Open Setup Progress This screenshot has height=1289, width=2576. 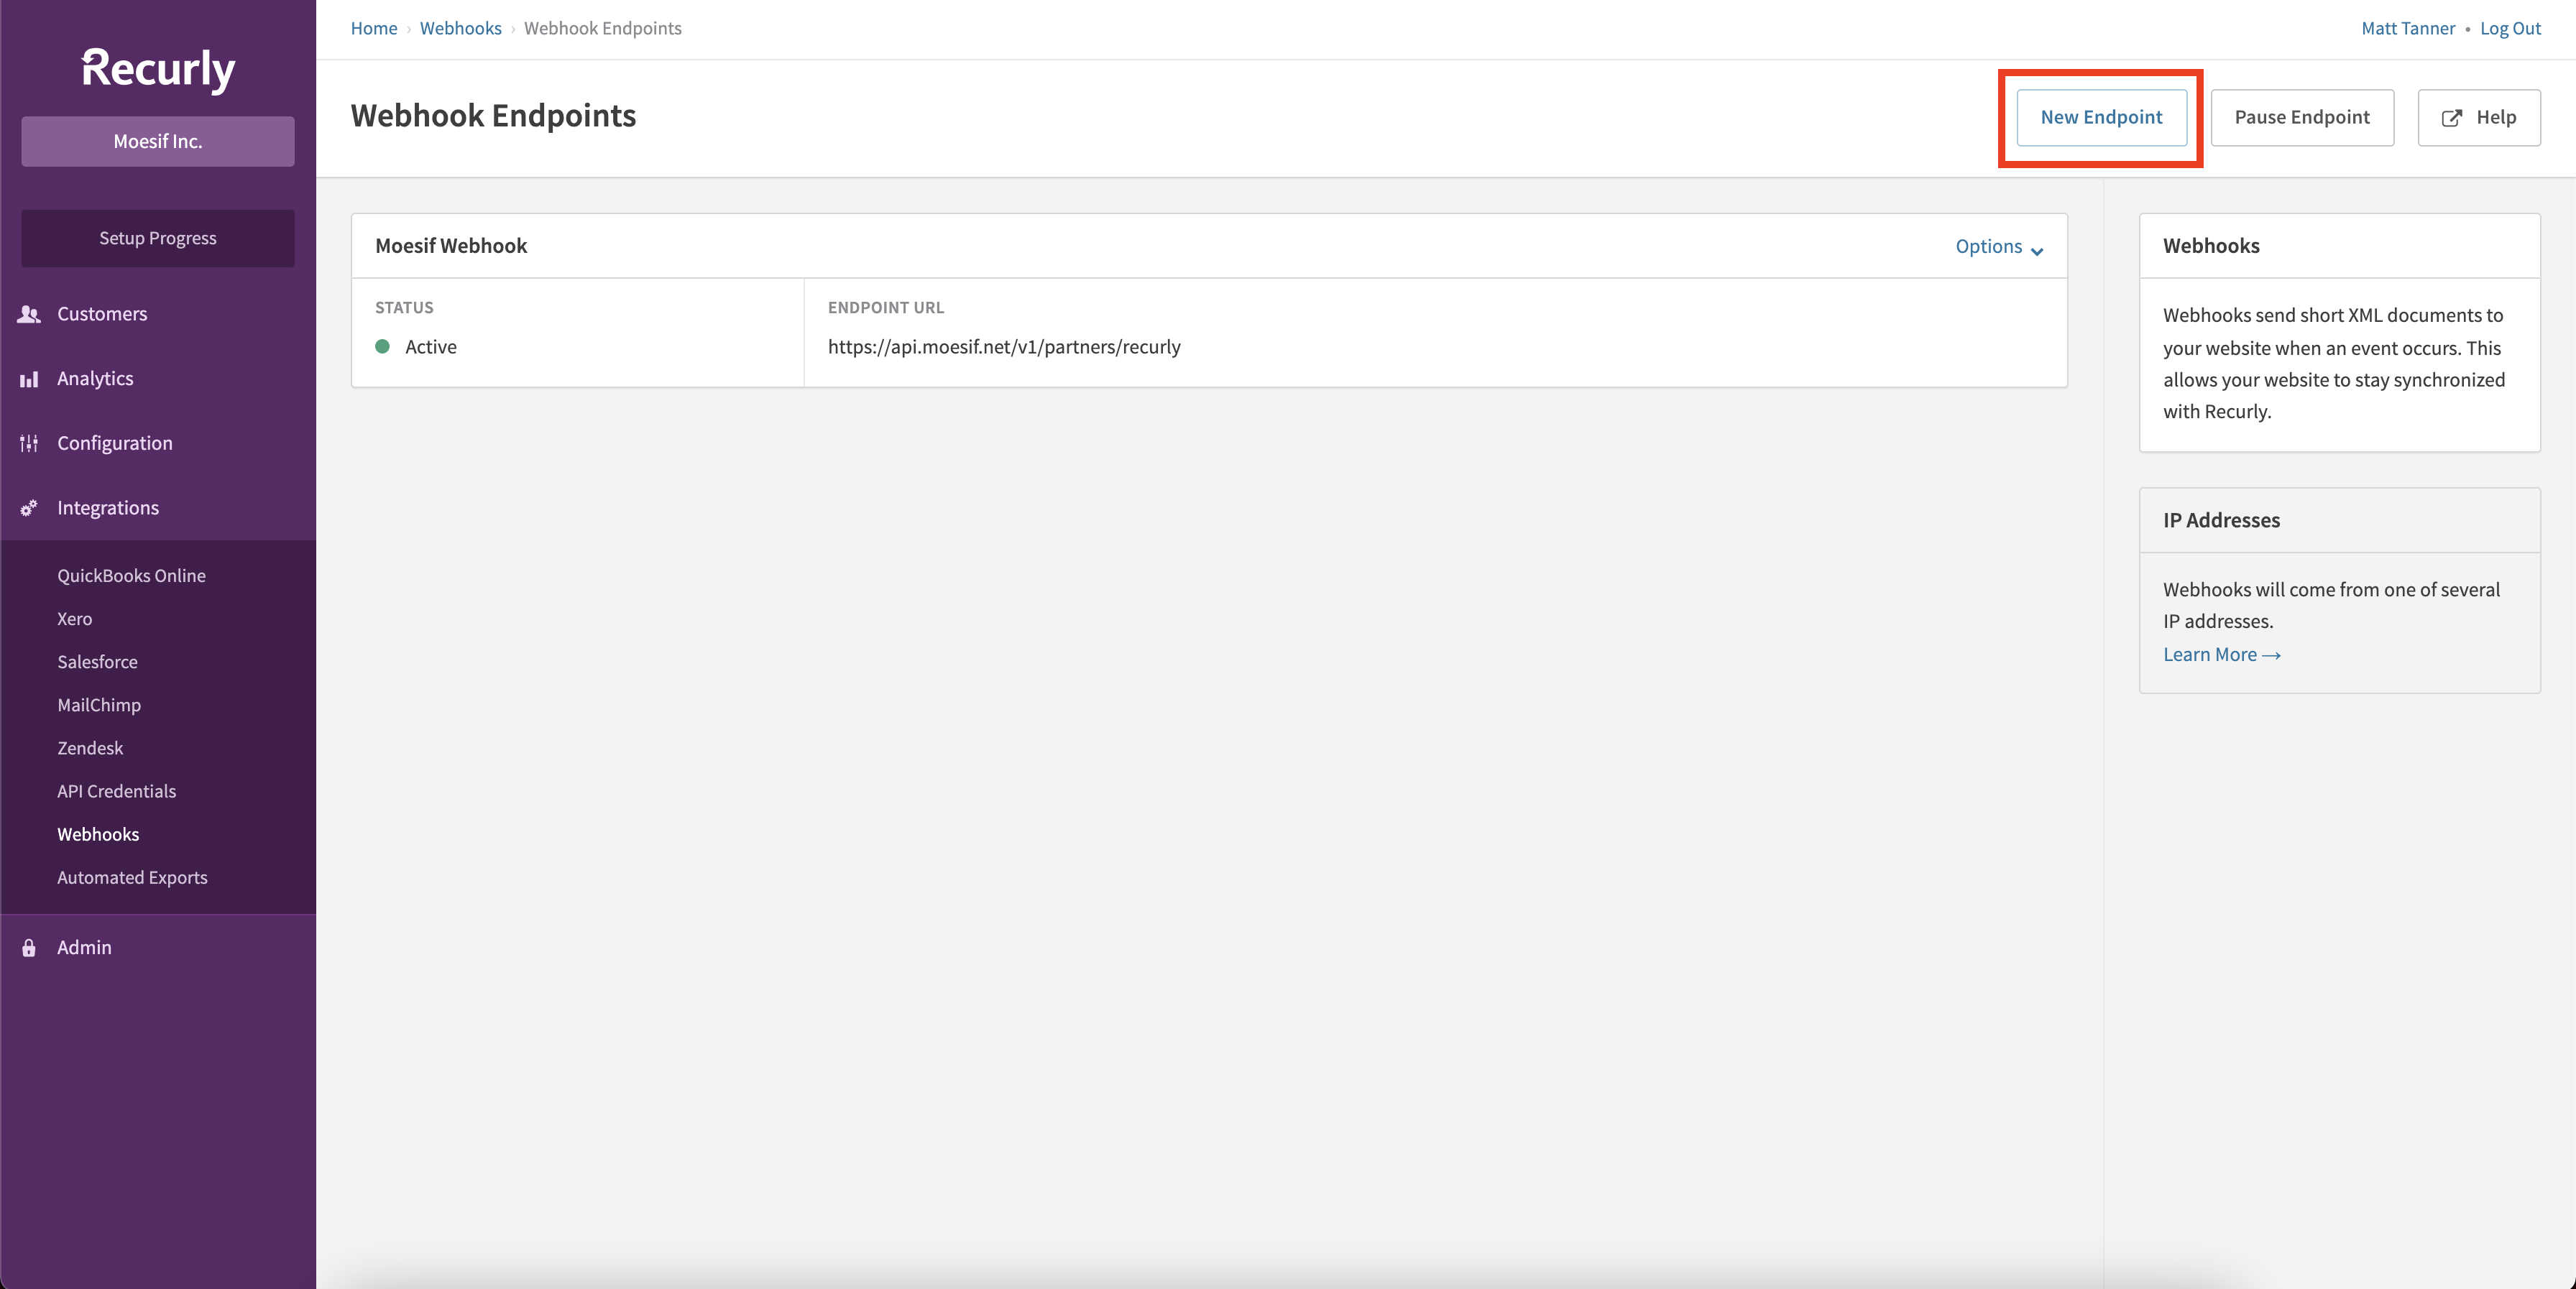pos(157,238)
